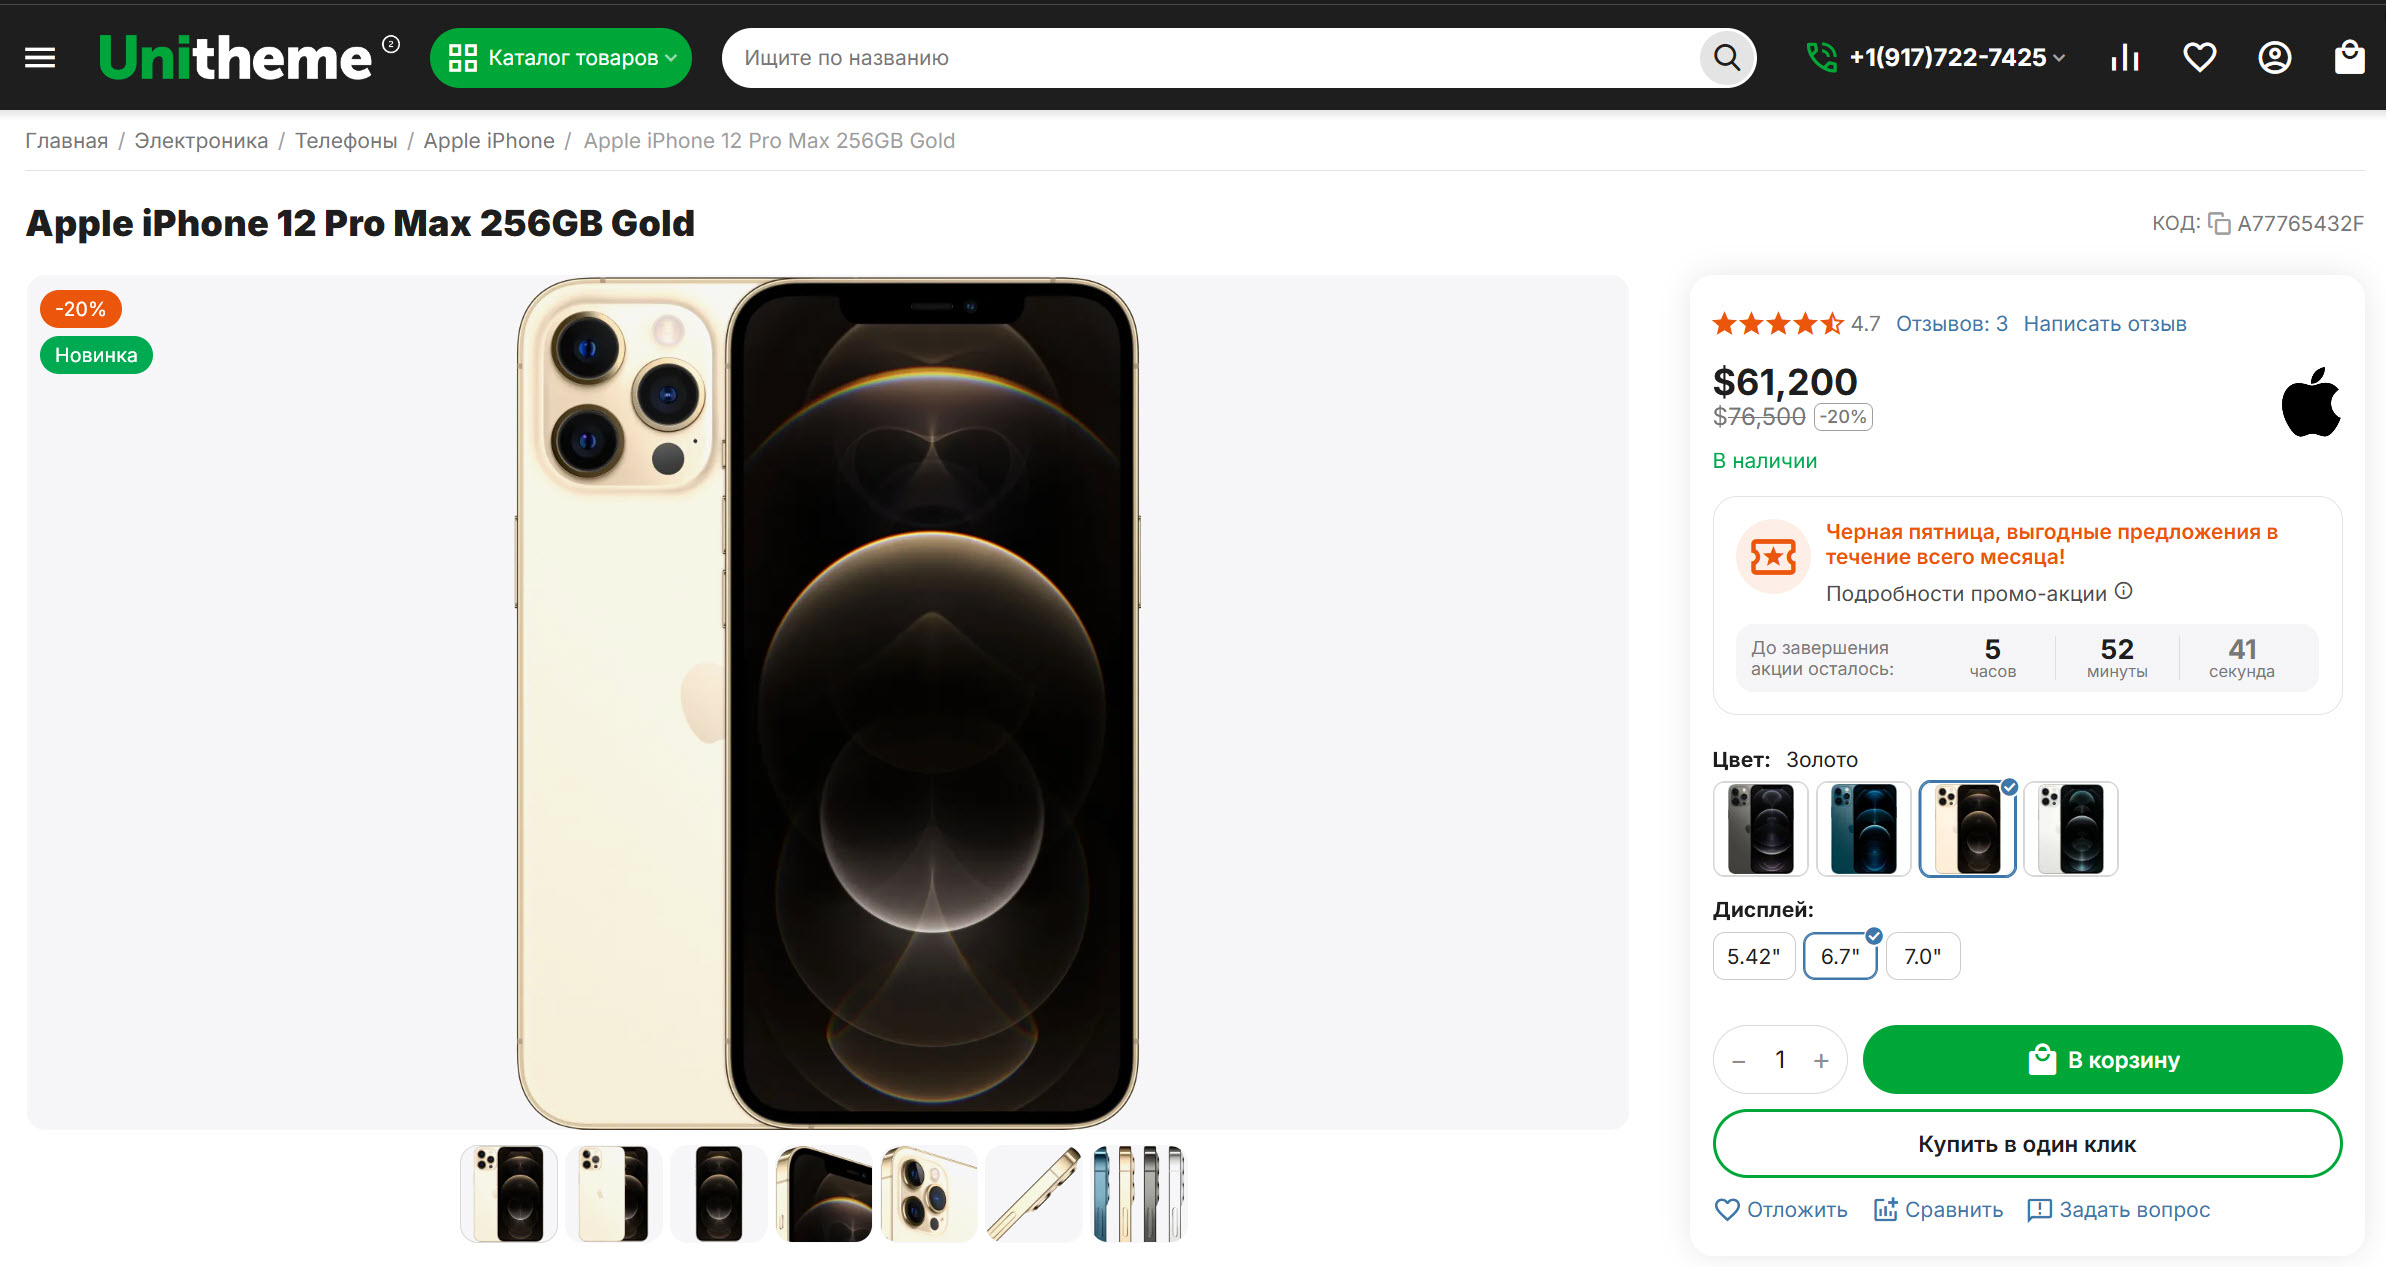Screen dimensions: 2386x1267
Task: Select the 7.0" display option
Action: click(1922, 956)
